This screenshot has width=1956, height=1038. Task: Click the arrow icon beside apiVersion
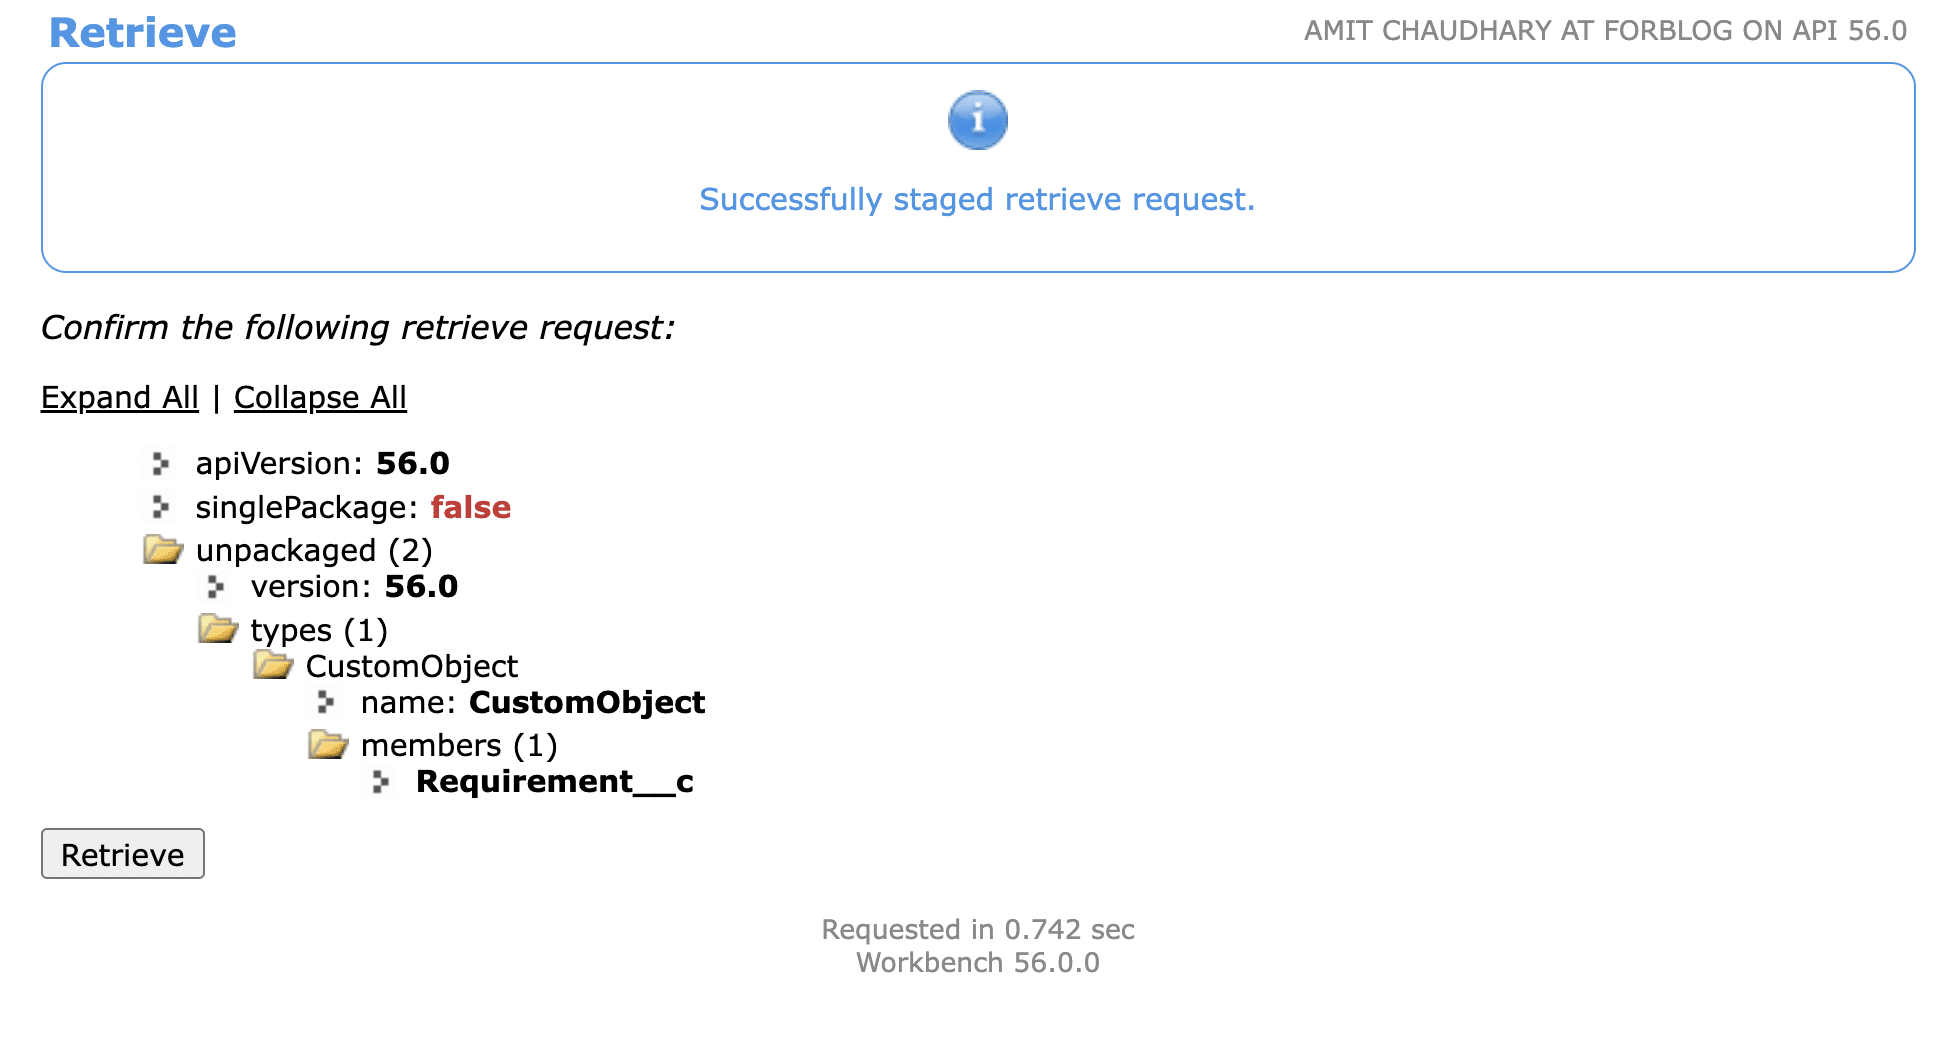point(162,463)
